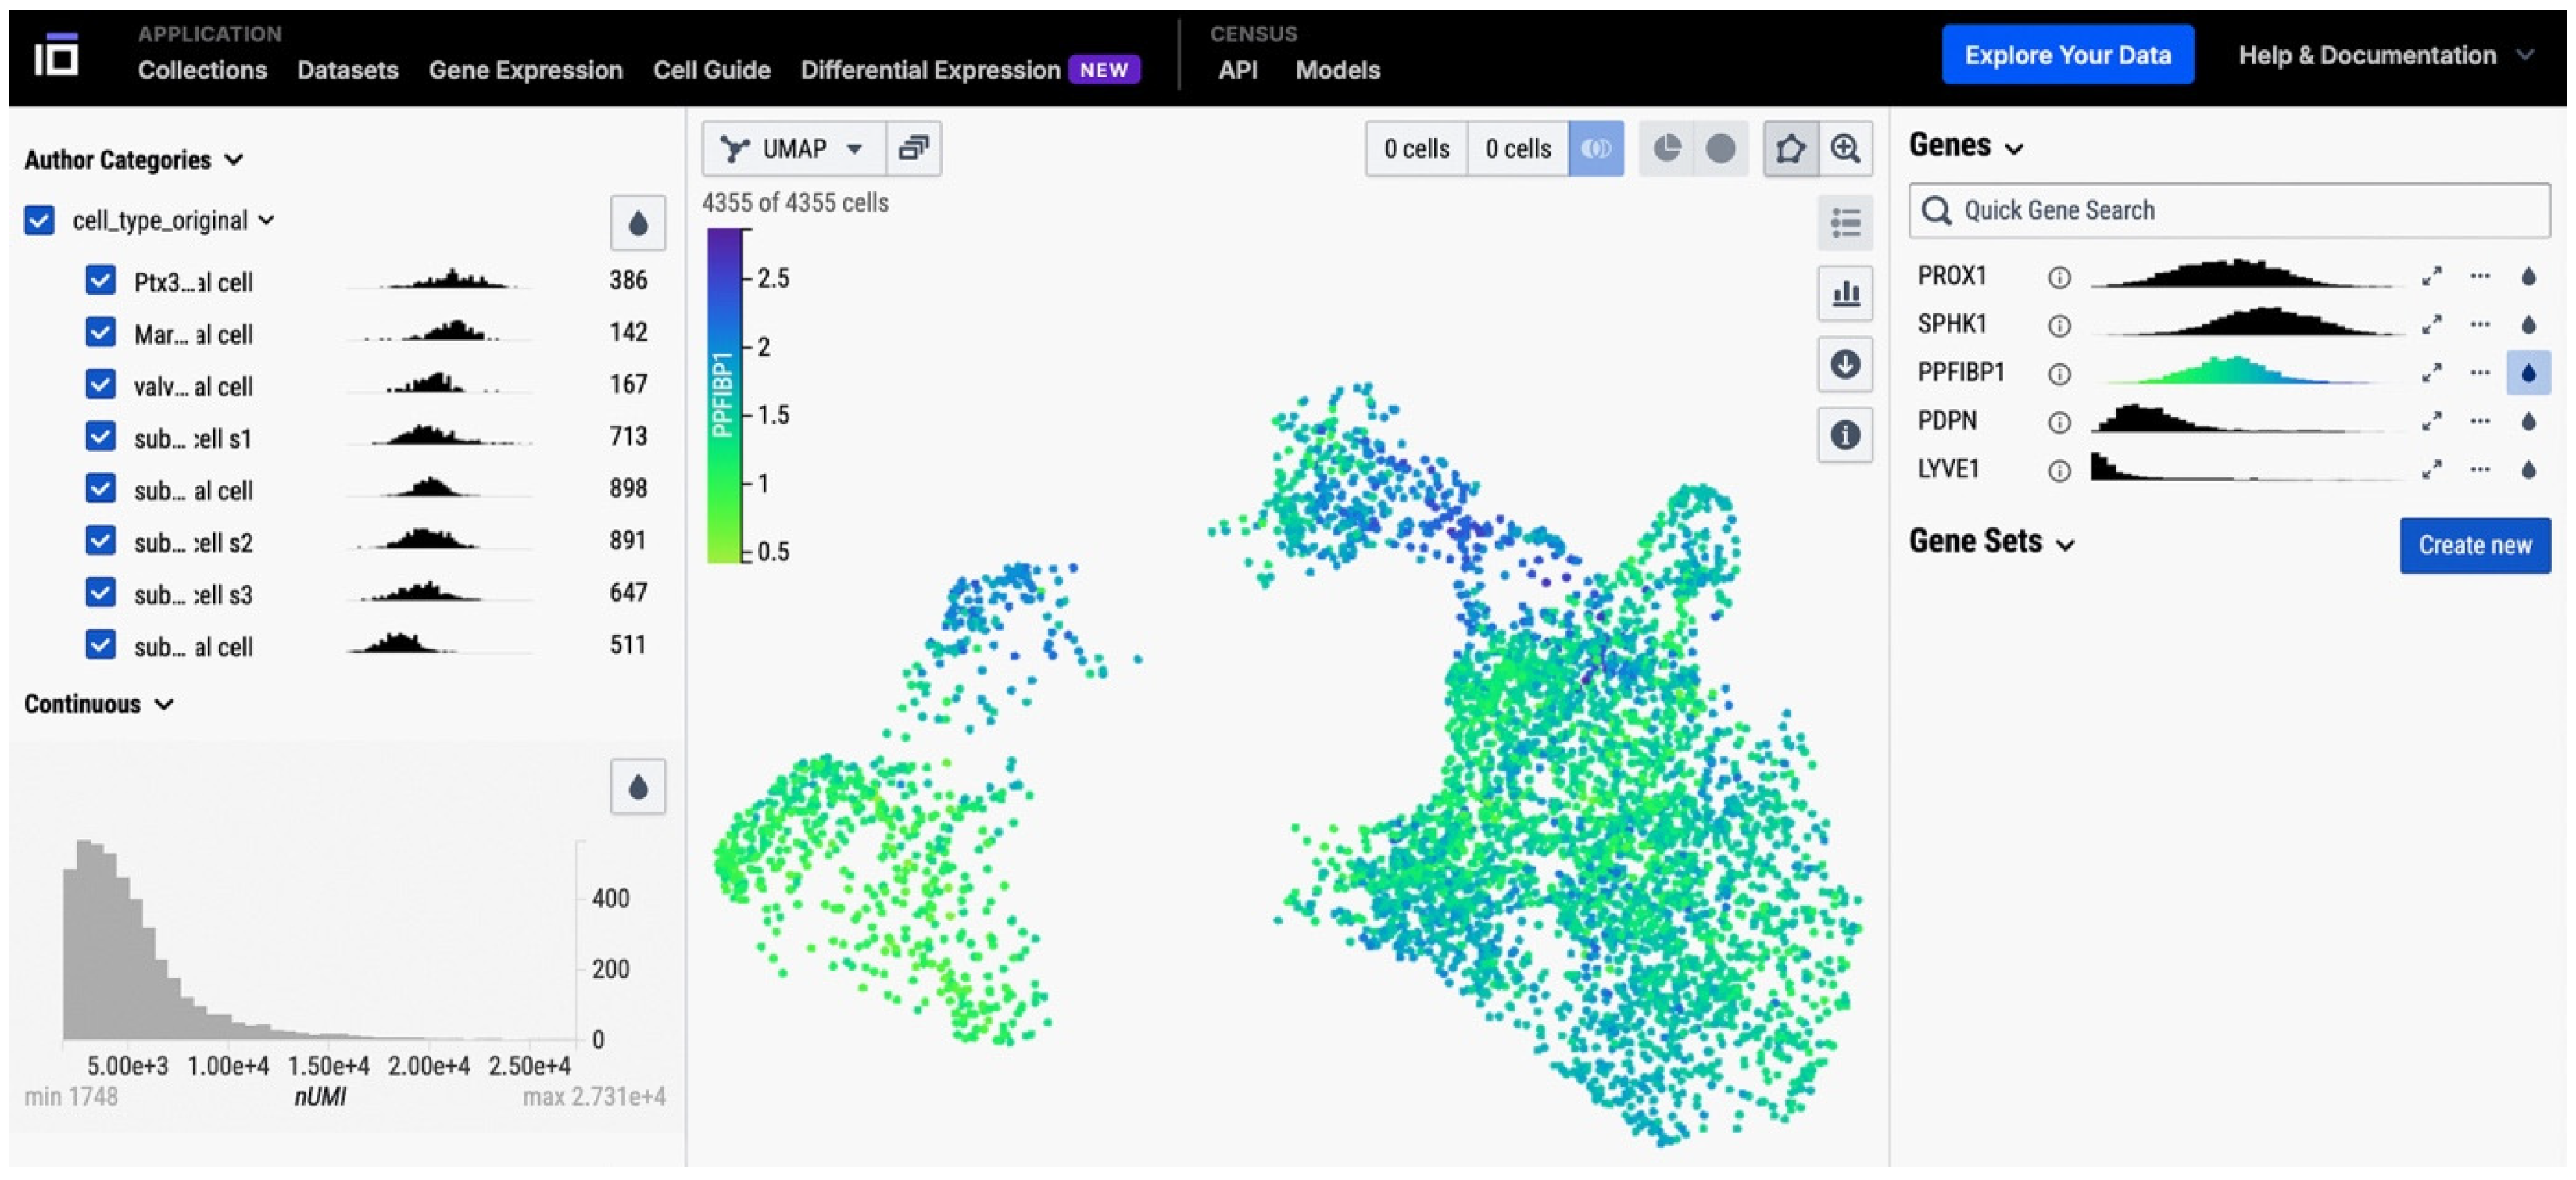The width and height of the screenshot is (2576, 1180).
Task: Click the download graph icon
Action: coord(1845,364)
